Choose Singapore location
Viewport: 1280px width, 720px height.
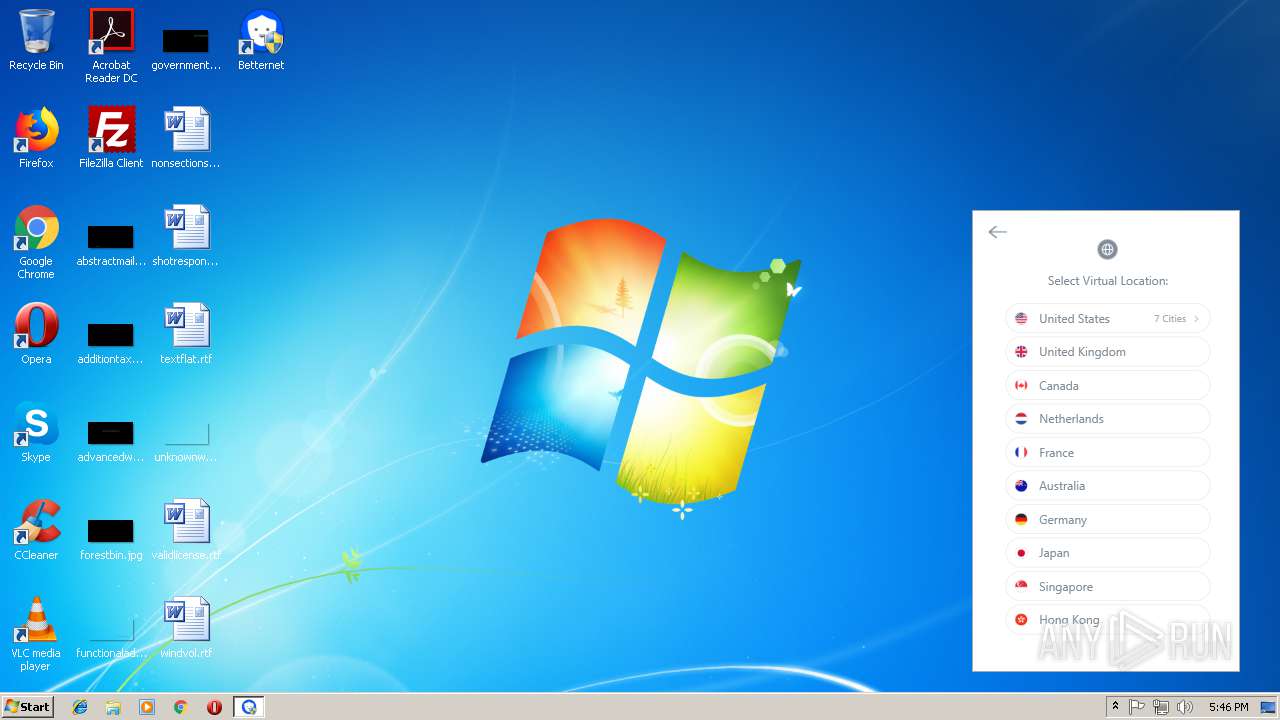tap(1108, 587)
